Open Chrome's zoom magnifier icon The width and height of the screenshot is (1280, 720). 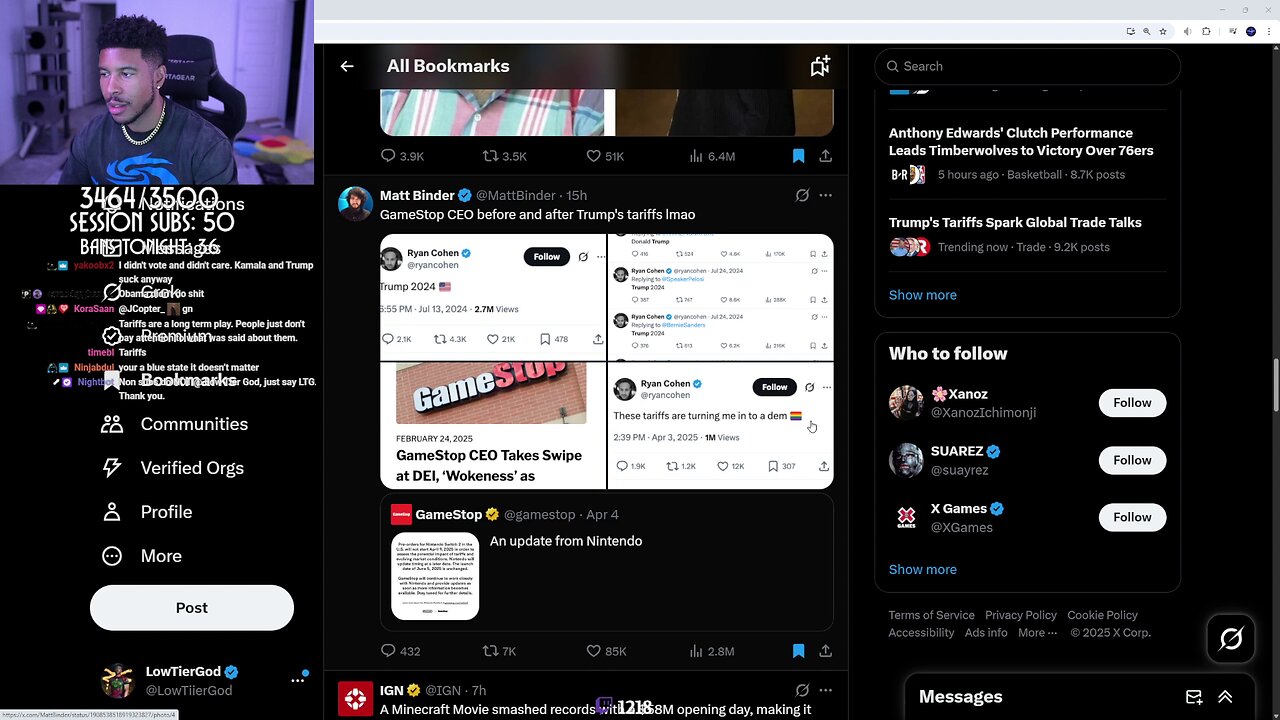(1146, 32)
